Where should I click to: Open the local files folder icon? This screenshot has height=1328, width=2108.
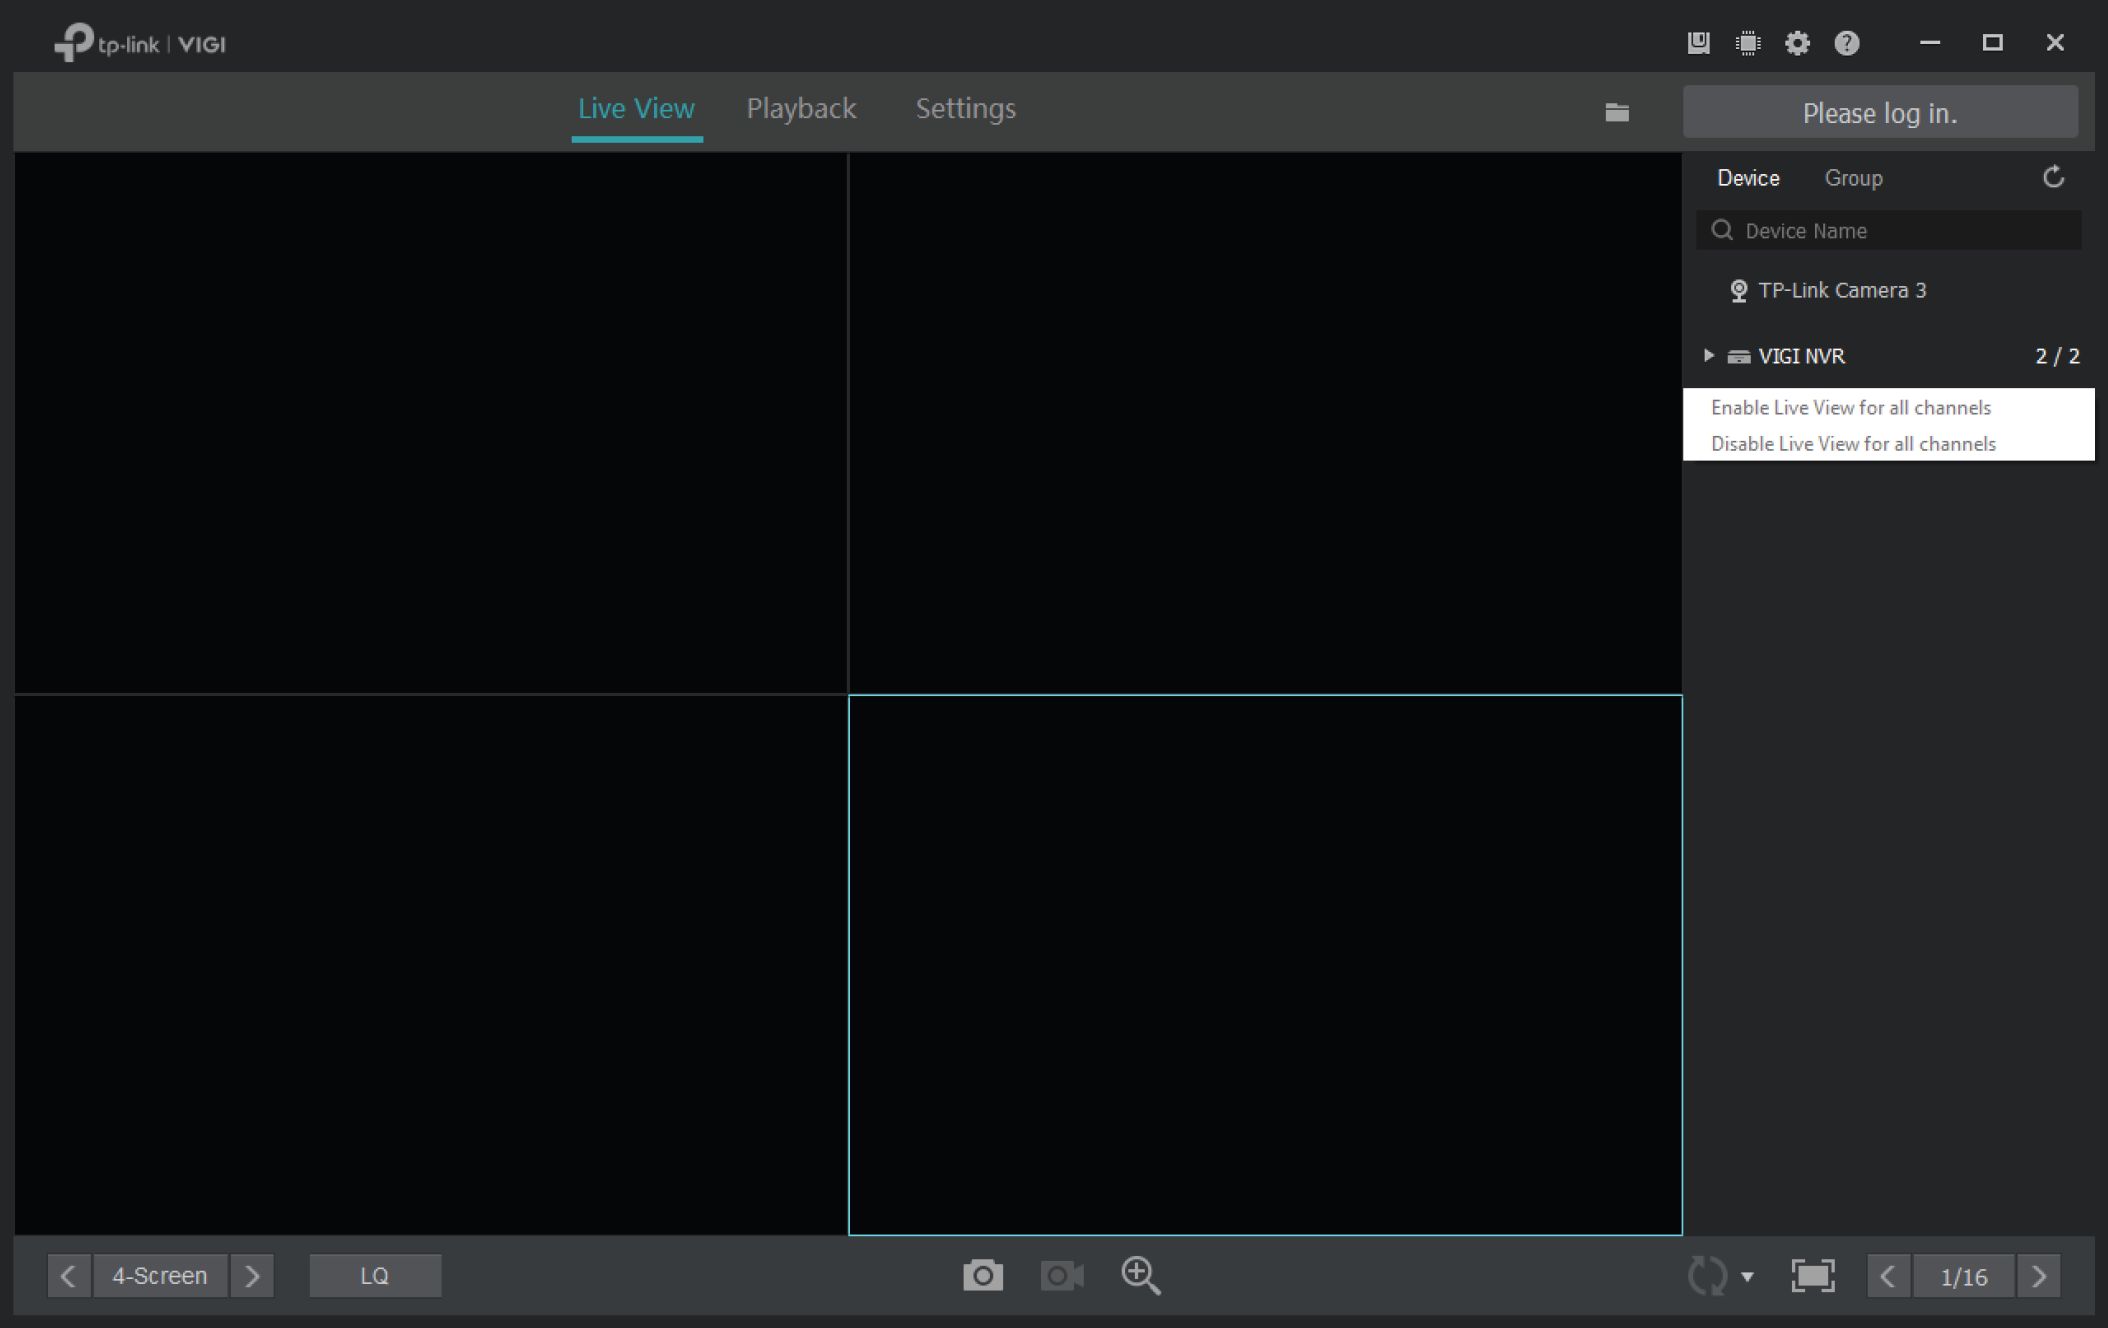(1617, 113)
